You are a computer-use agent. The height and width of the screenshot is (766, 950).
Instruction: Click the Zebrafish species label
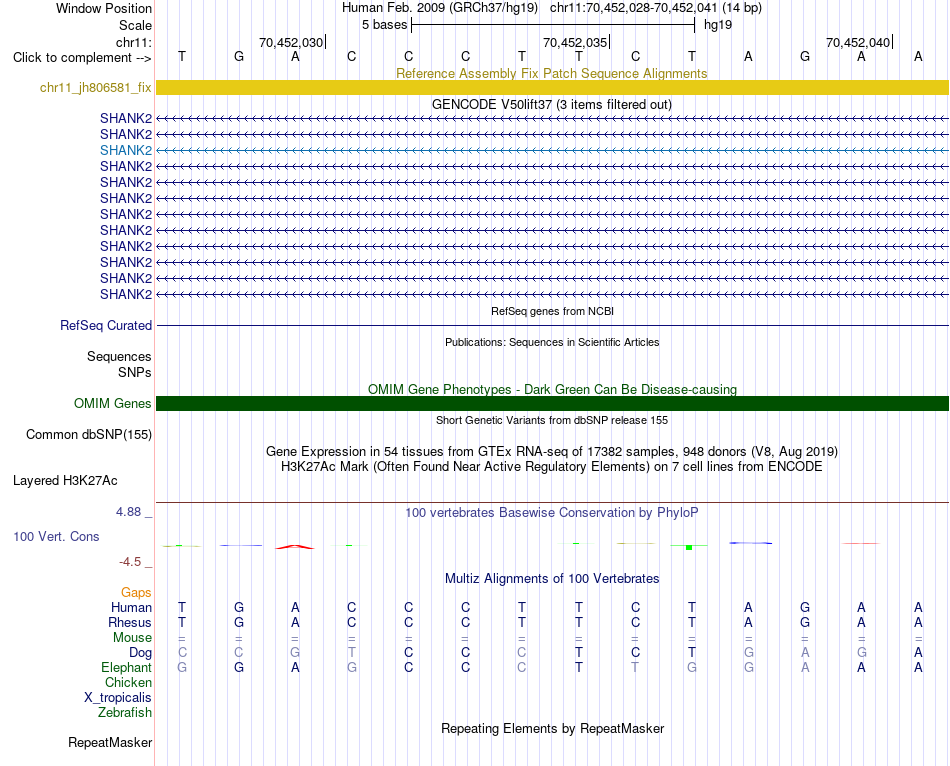point(125,713)
